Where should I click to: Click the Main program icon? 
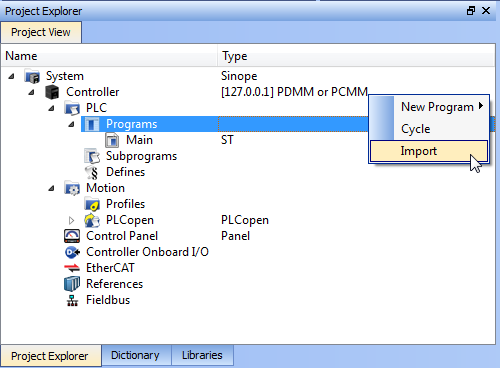coord(112,140)
